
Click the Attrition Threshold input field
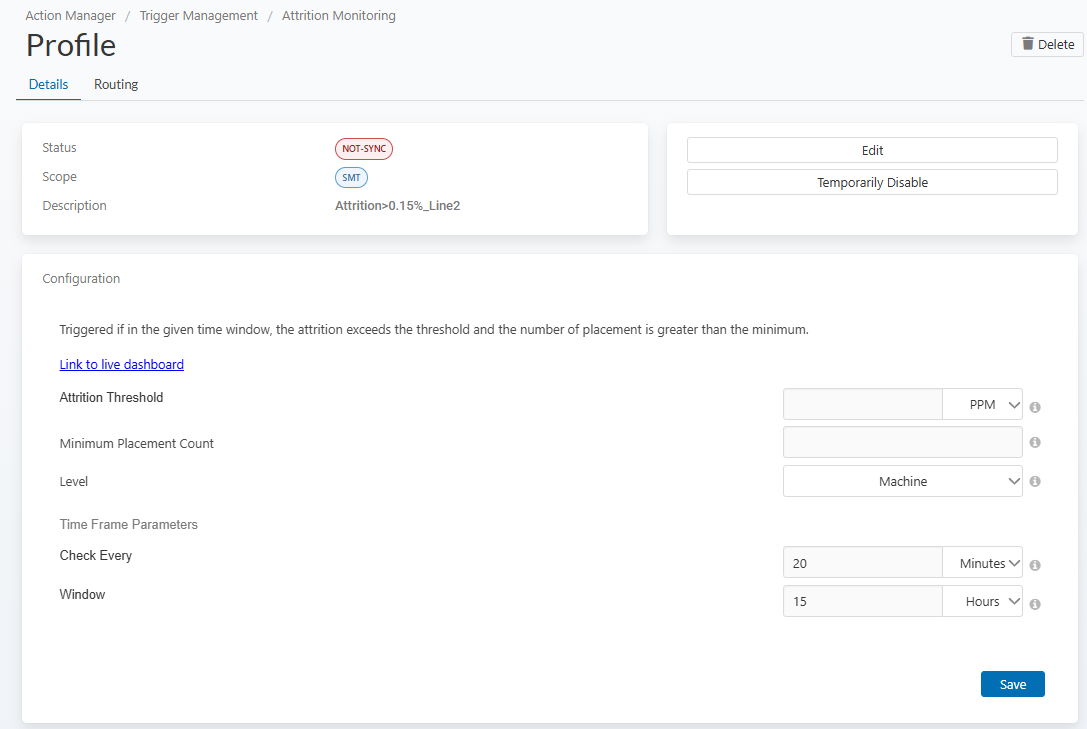click(x=862, y=404)
